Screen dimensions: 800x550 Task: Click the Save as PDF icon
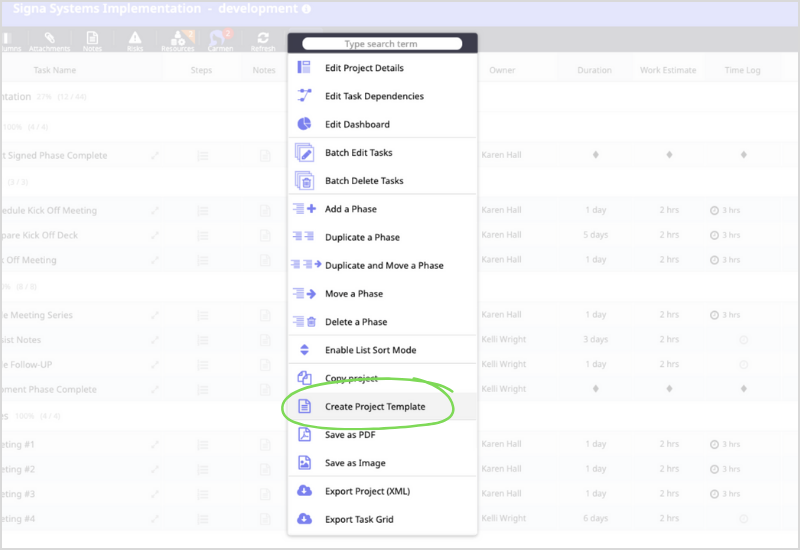(x=305, y=434)
